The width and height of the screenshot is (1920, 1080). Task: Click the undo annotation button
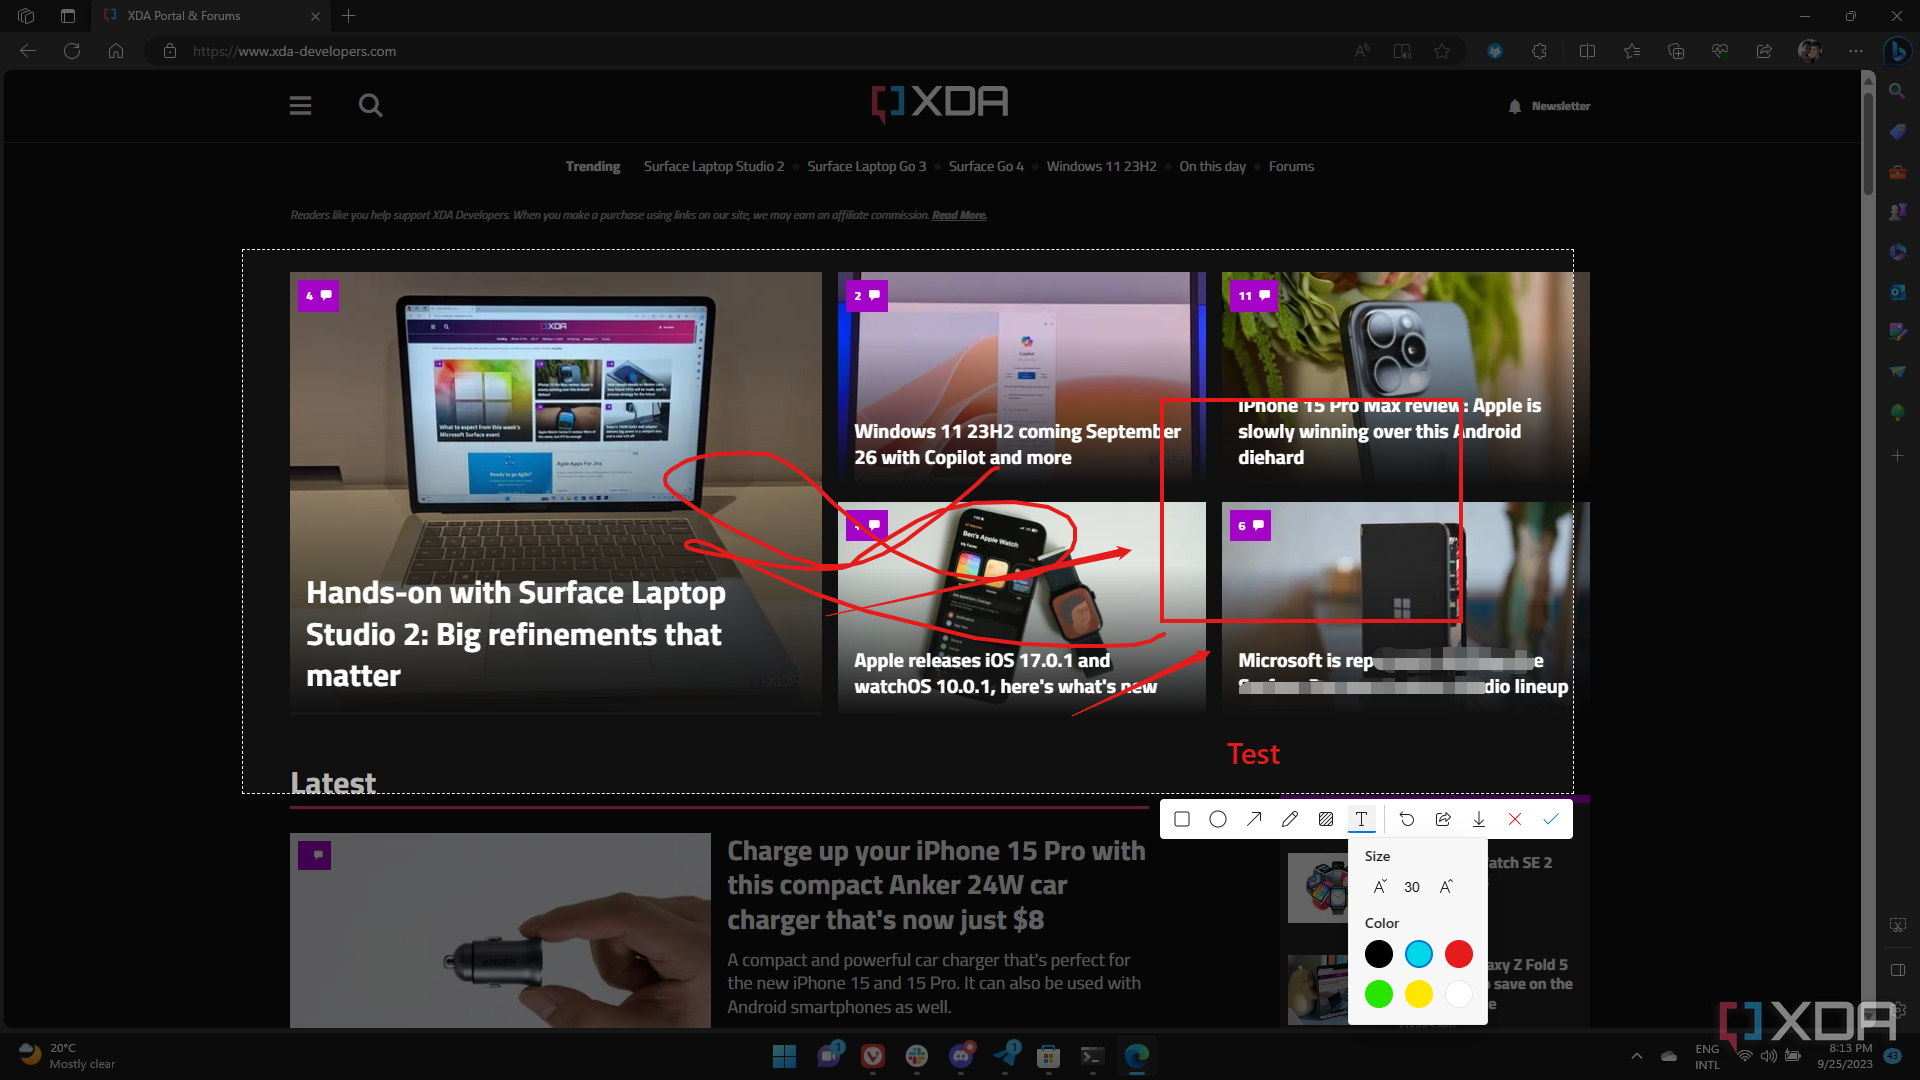tap(1406, 819)
